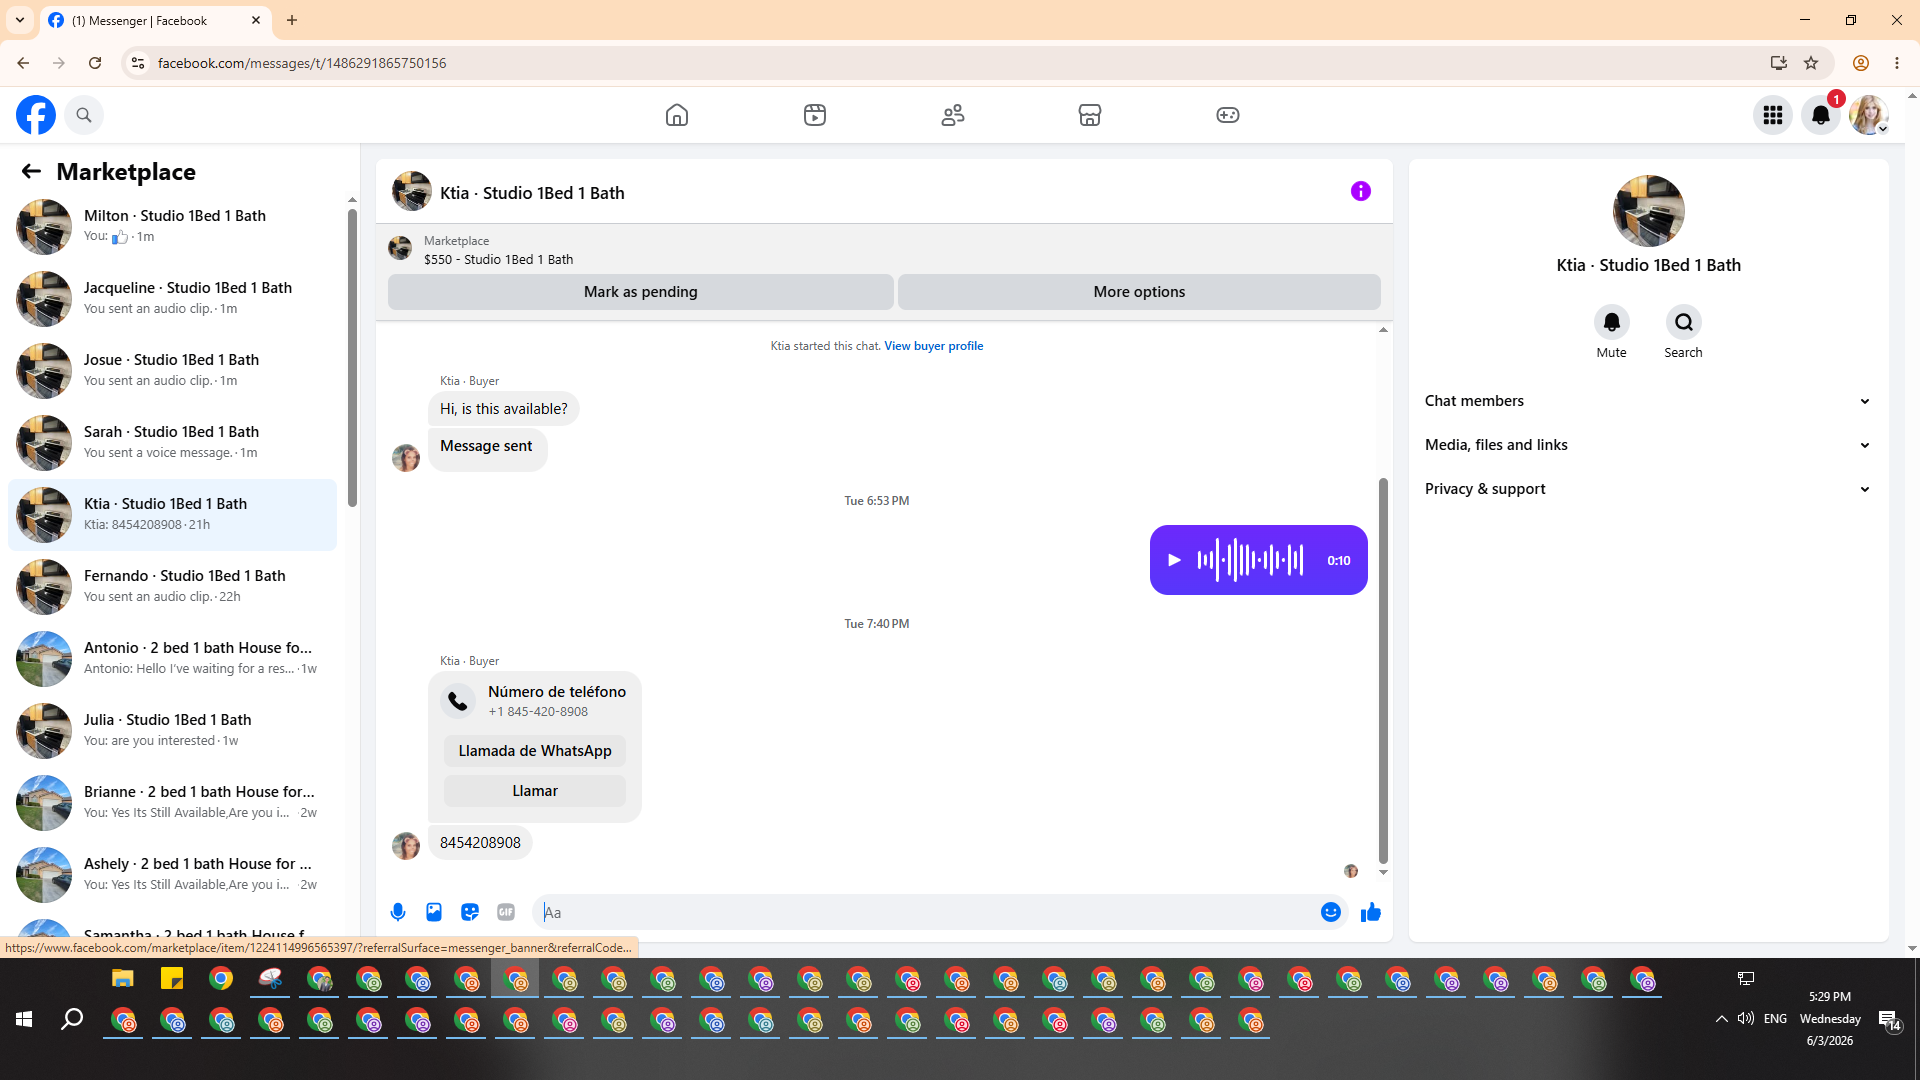1920x1080 pixels.
Task: Attach a photo with image icon
Action: pyautogui.click(x=434, y=912)
